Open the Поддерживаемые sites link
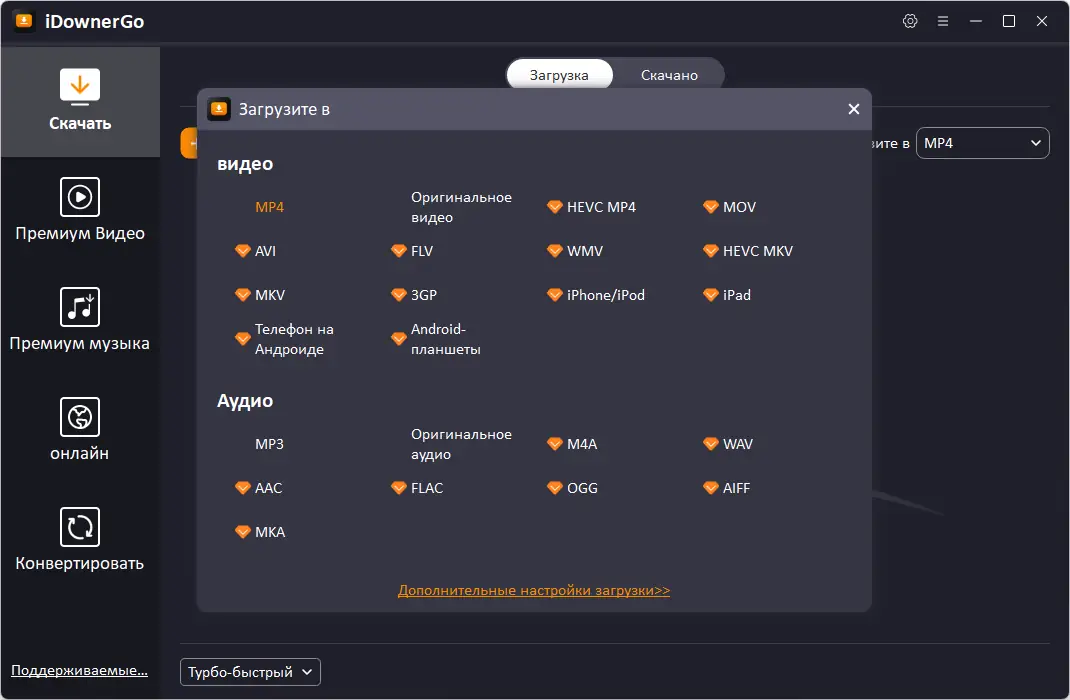 [79, 670]
